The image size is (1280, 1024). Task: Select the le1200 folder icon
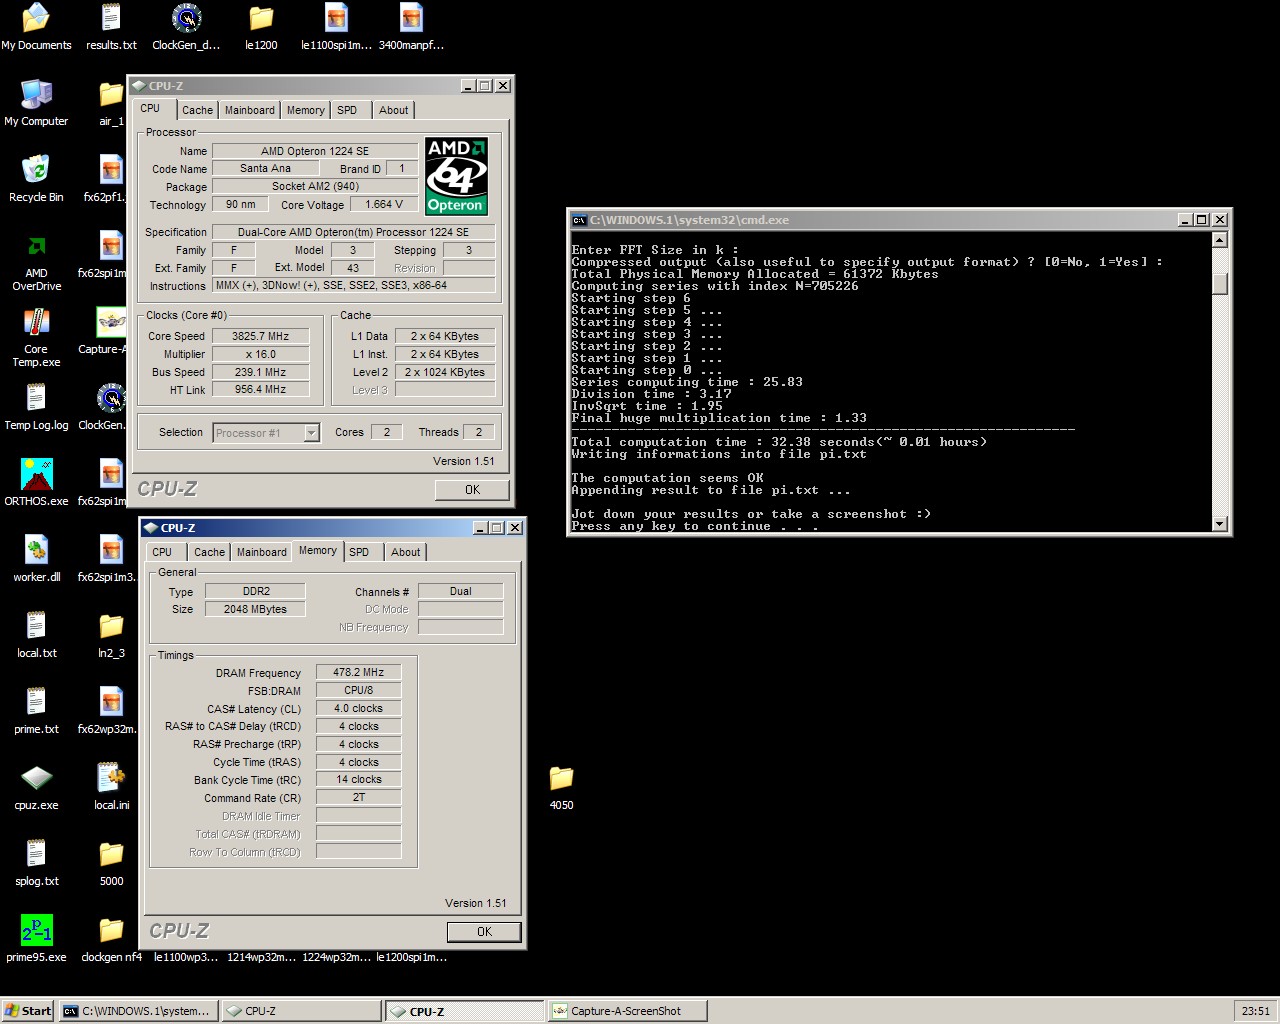point(261,18)
